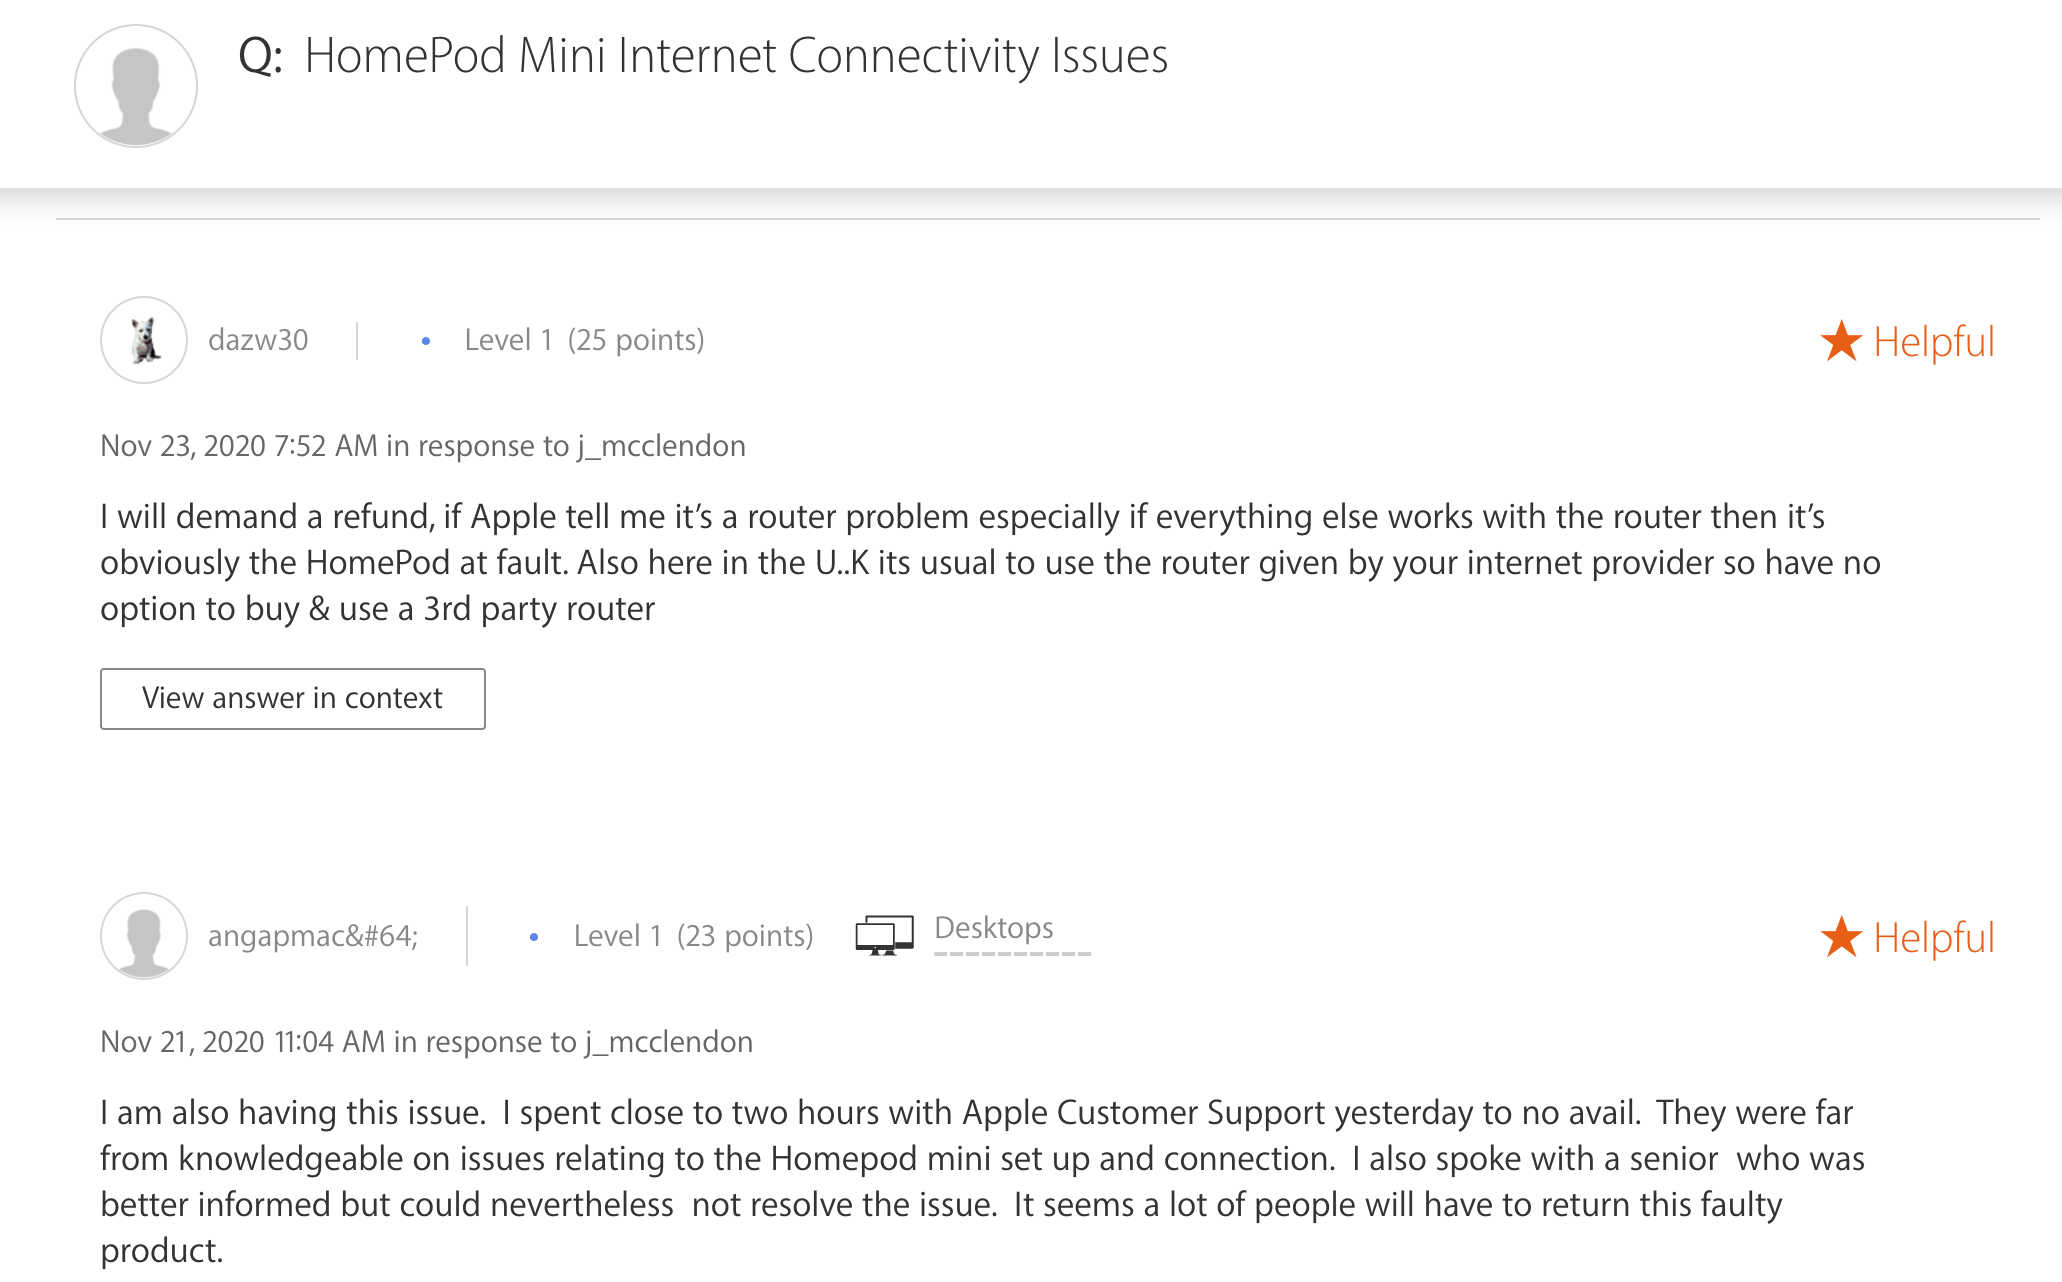
Task: Click the Desktops computer icon
Action: point(885,935)
